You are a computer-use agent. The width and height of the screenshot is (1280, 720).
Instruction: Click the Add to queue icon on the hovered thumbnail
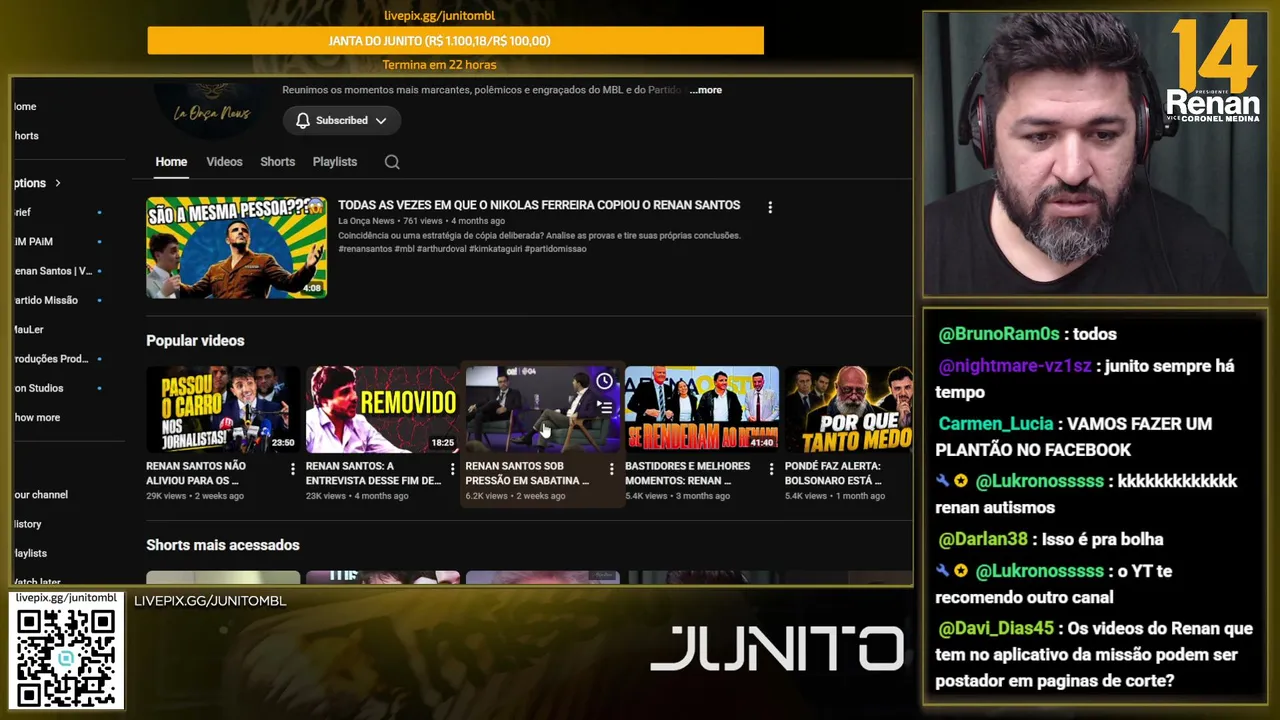(604, 407)
